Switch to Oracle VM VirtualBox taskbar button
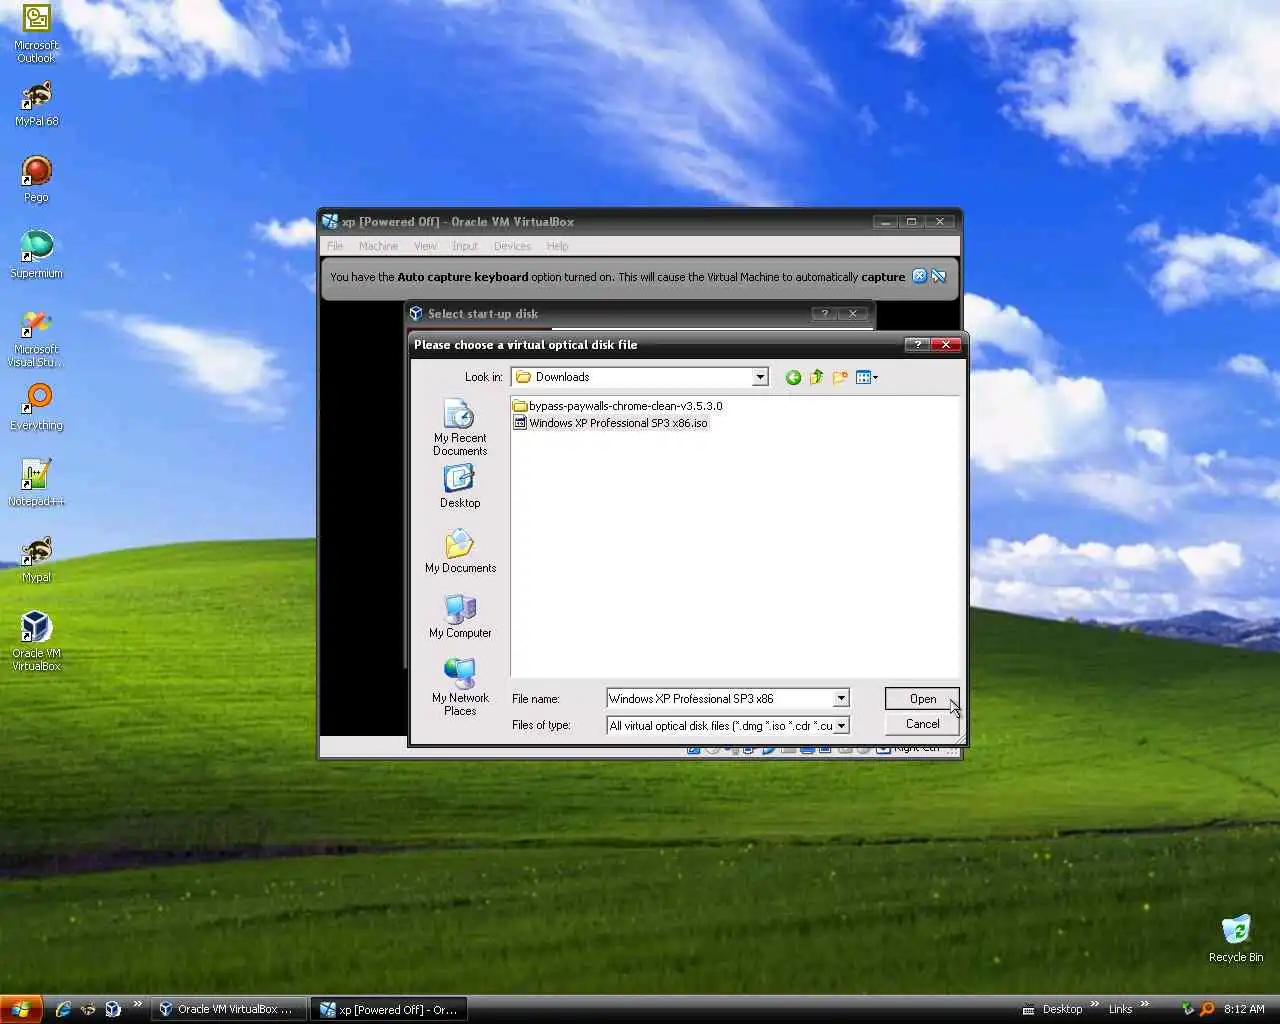The height and width of the screenshot is (1024, 1280). [x=228, y=1009]
